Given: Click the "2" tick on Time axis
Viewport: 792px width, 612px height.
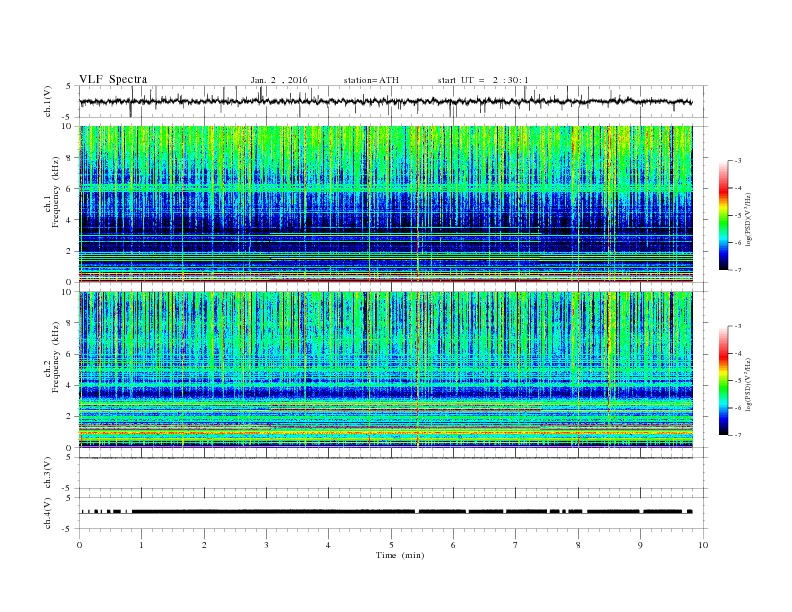Looking at the screenshot, I should click(204, 545).
